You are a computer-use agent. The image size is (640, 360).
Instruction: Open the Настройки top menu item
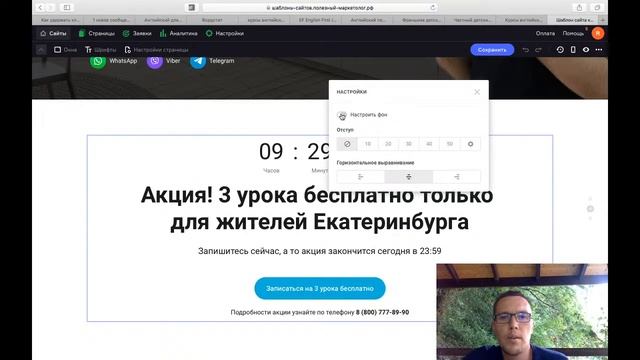click(225, 33)
